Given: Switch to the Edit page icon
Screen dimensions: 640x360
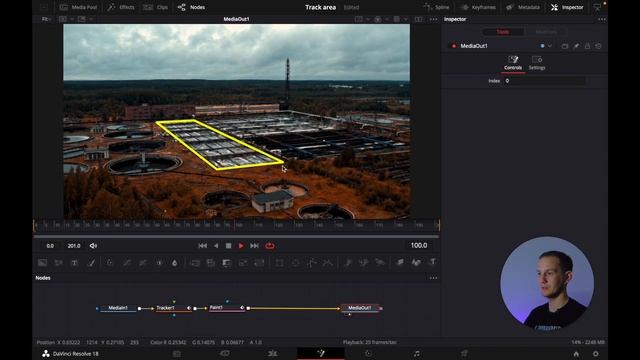Looking at the screenshot, I should 273,353.
